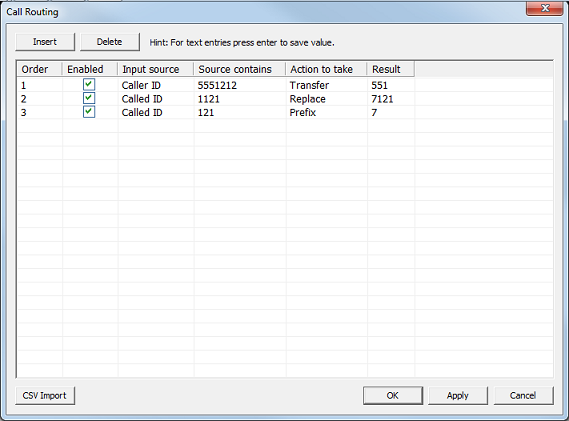Uncheck Enabled for the 1121 rule

(x=89, y=98)
